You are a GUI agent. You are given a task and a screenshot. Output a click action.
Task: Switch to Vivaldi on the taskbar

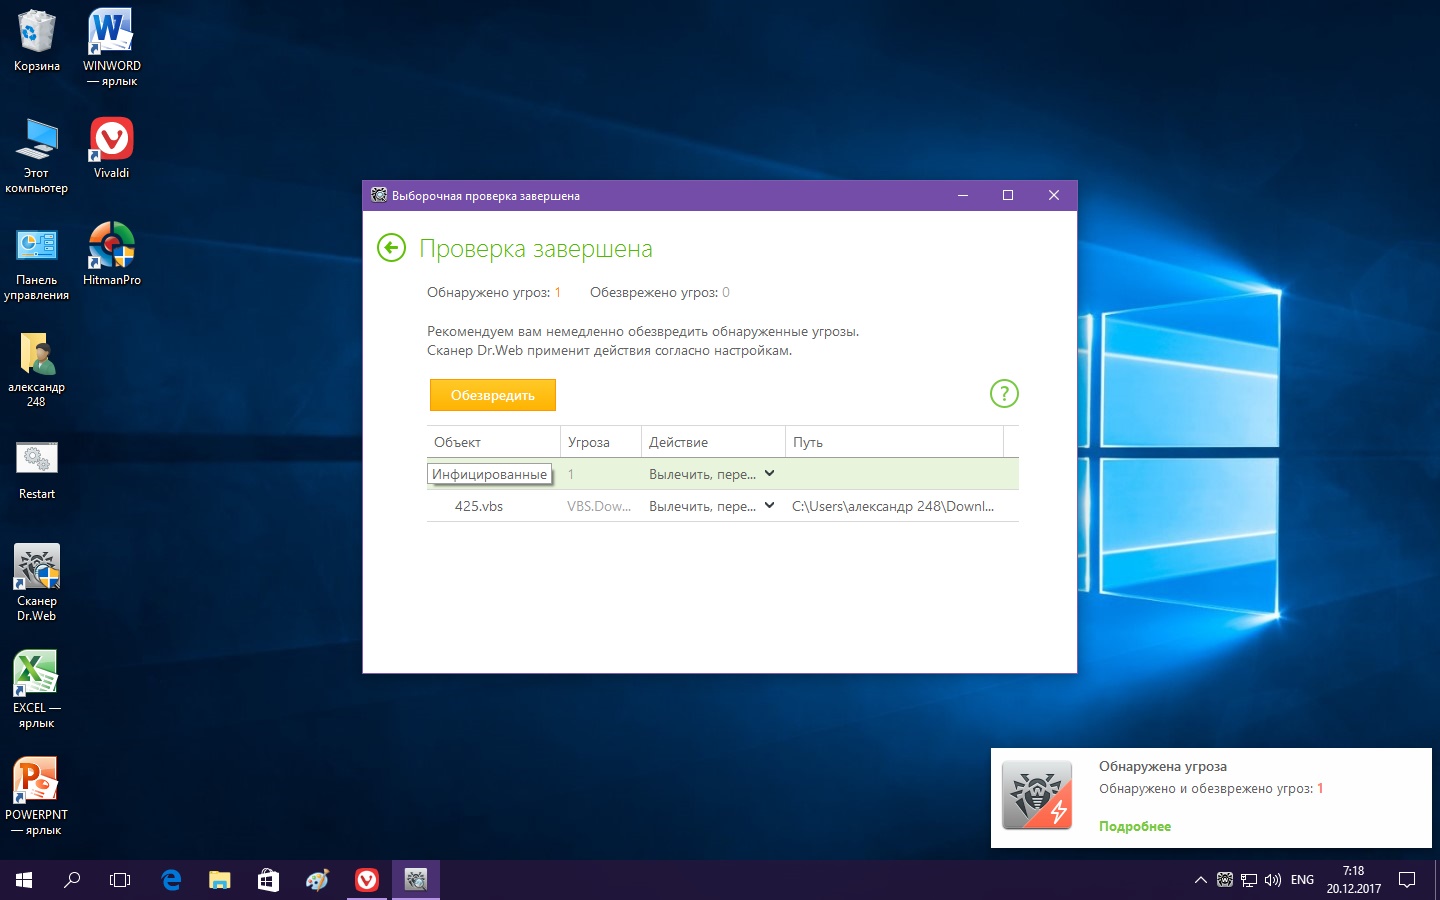click(367, 880)
